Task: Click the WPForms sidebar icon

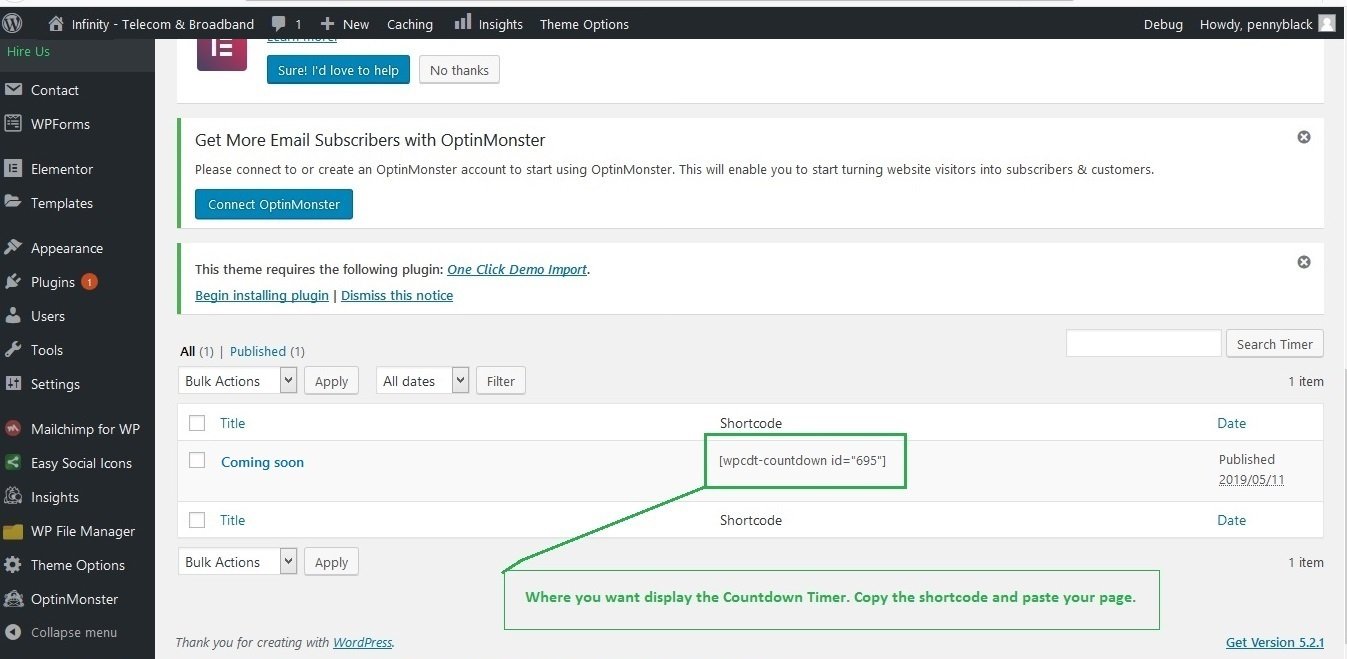Action: click(13, 124)
